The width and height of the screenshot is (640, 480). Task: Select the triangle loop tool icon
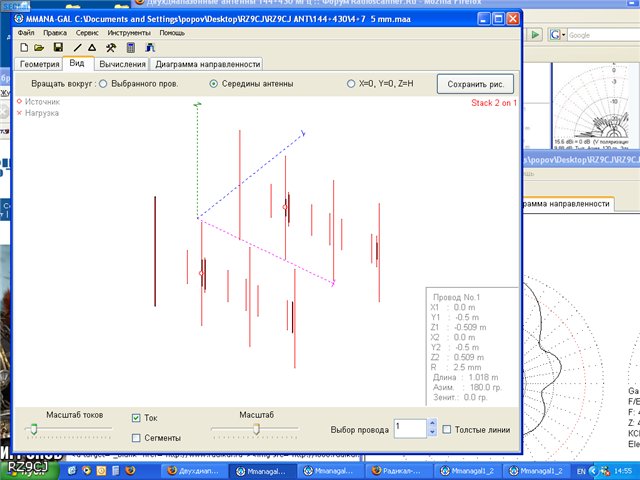pyautogui.click(x=92, y=48)
